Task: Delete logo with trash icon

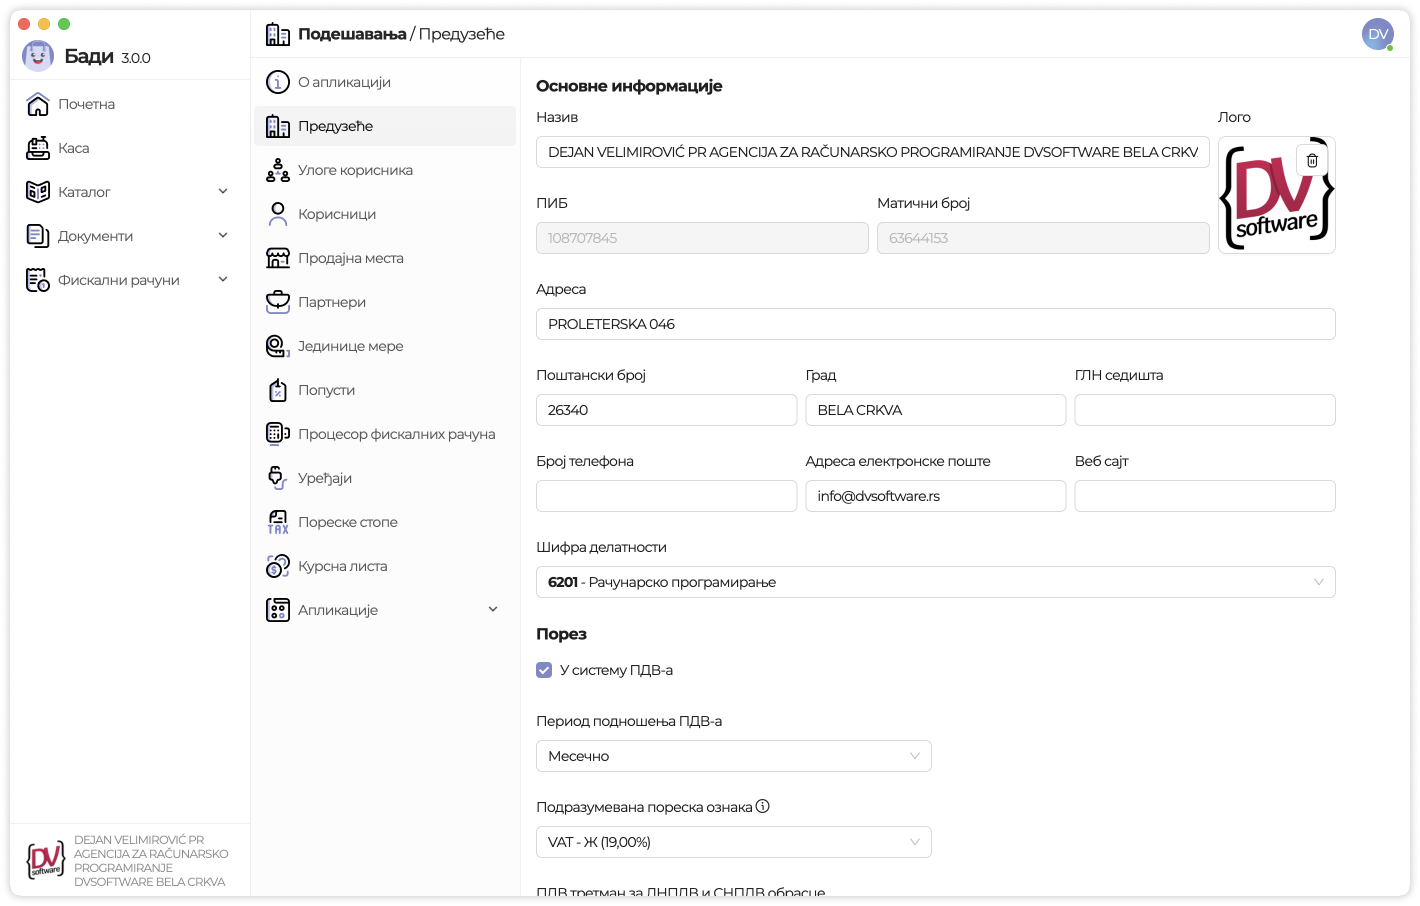Action: [x=1312, y=160]
